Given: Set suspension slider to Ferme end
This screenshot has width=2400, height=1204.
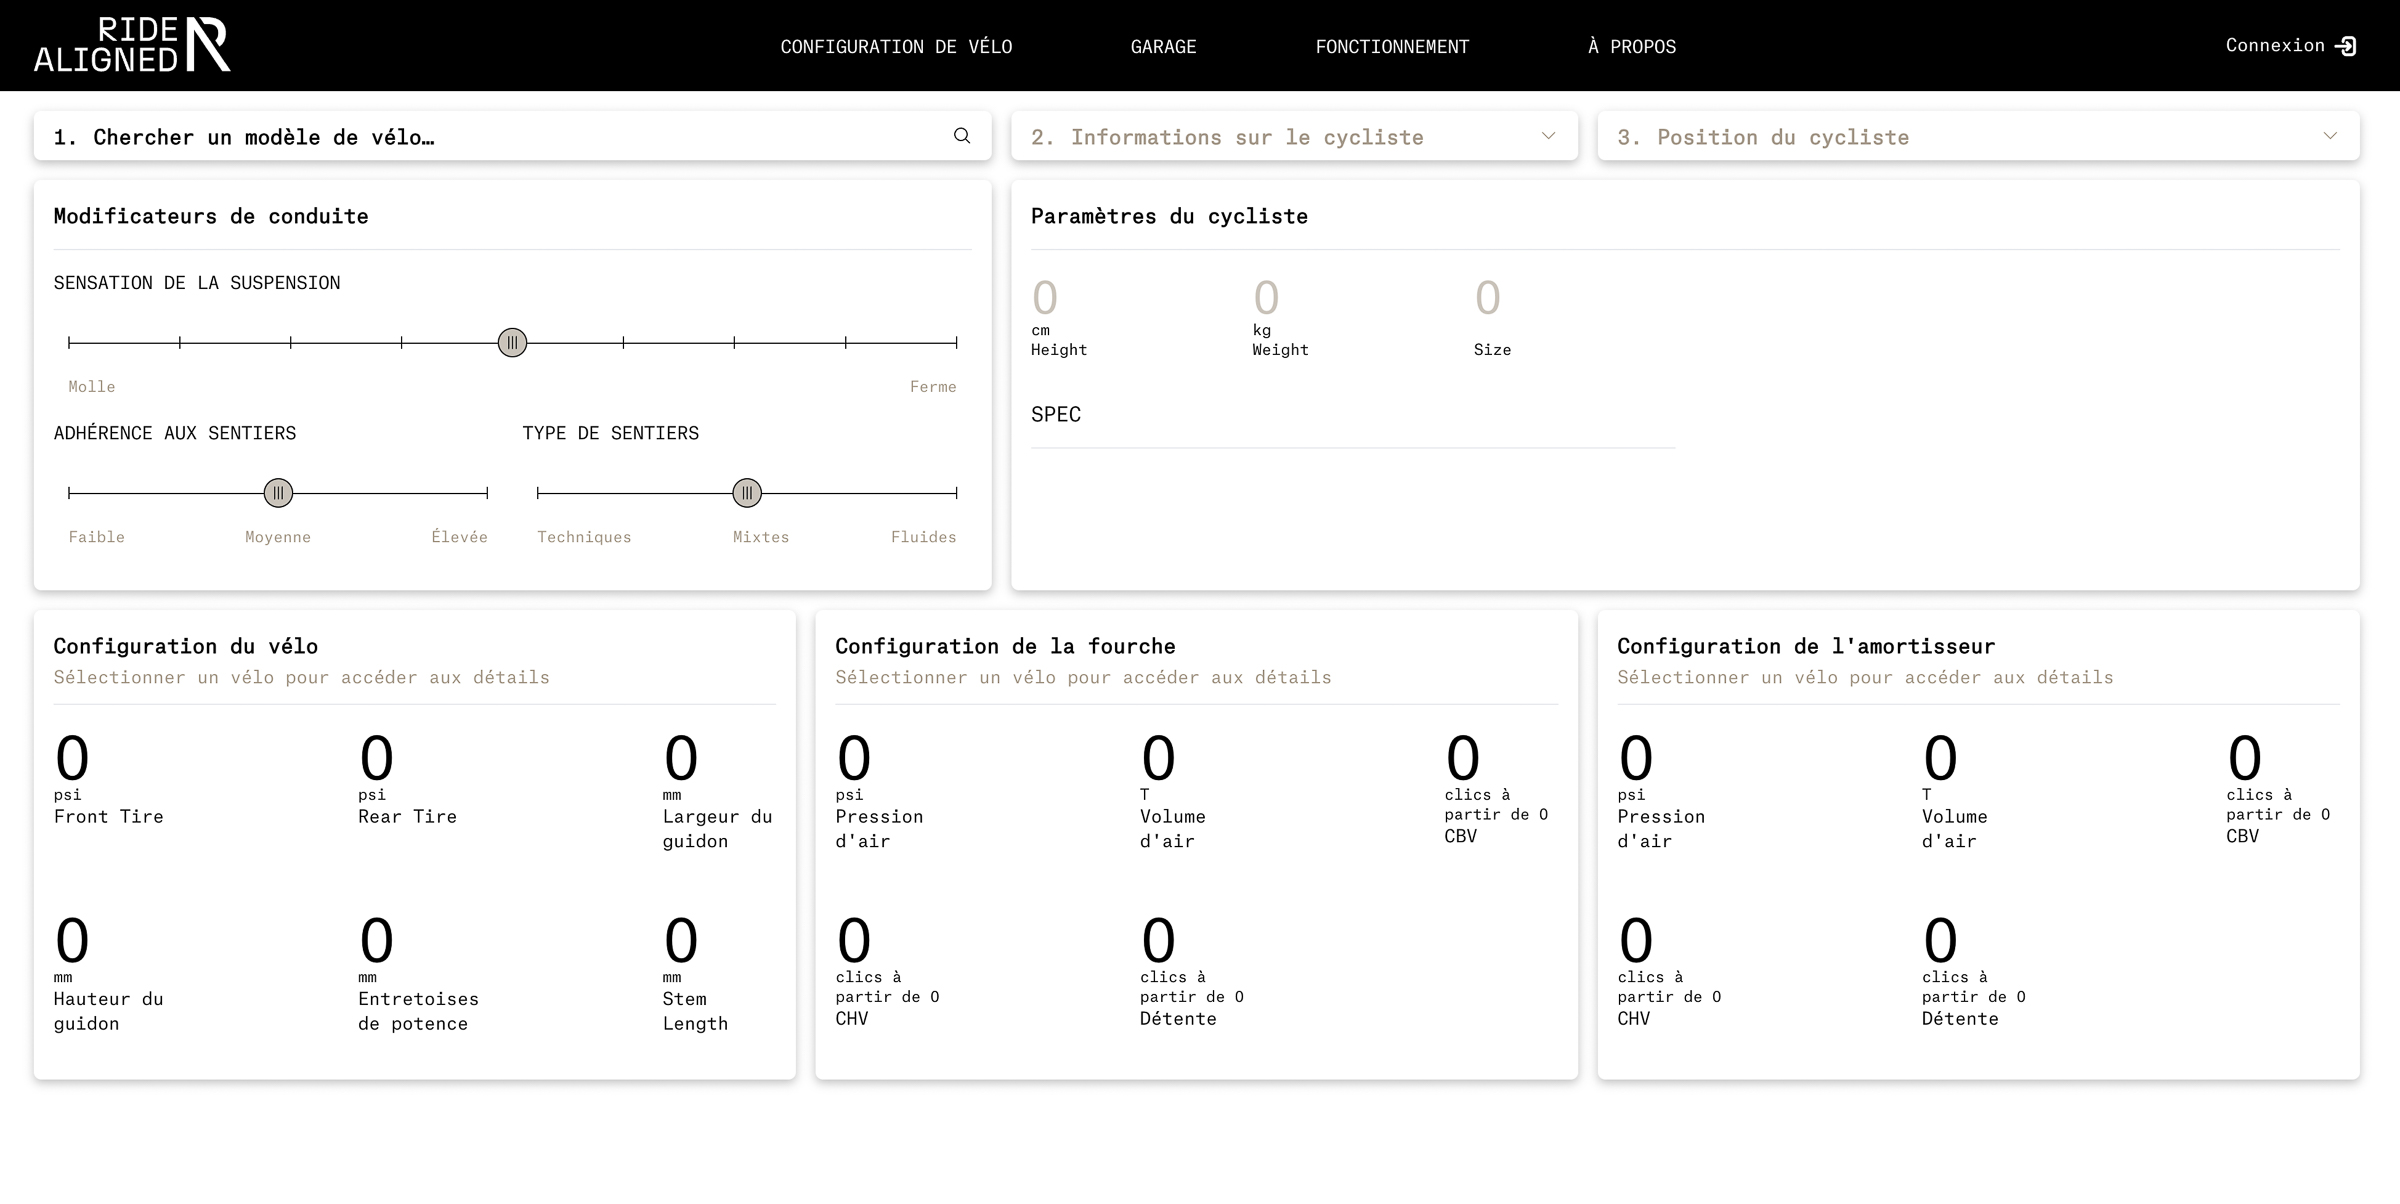Looking at the screenshot, I should [956, 343].
